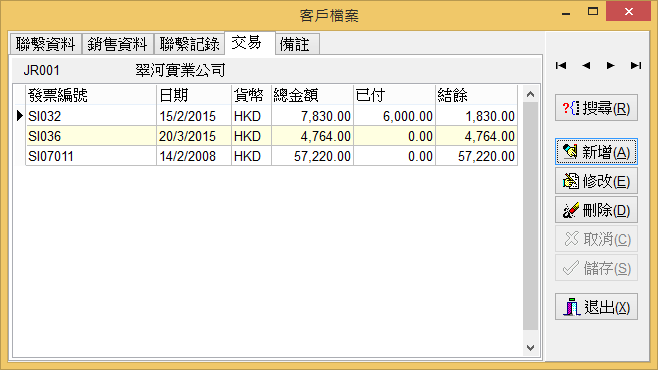The width and height of the screenshot is (658, 370).
Task: Select invoice row SI07011
Action: [271, 156]
